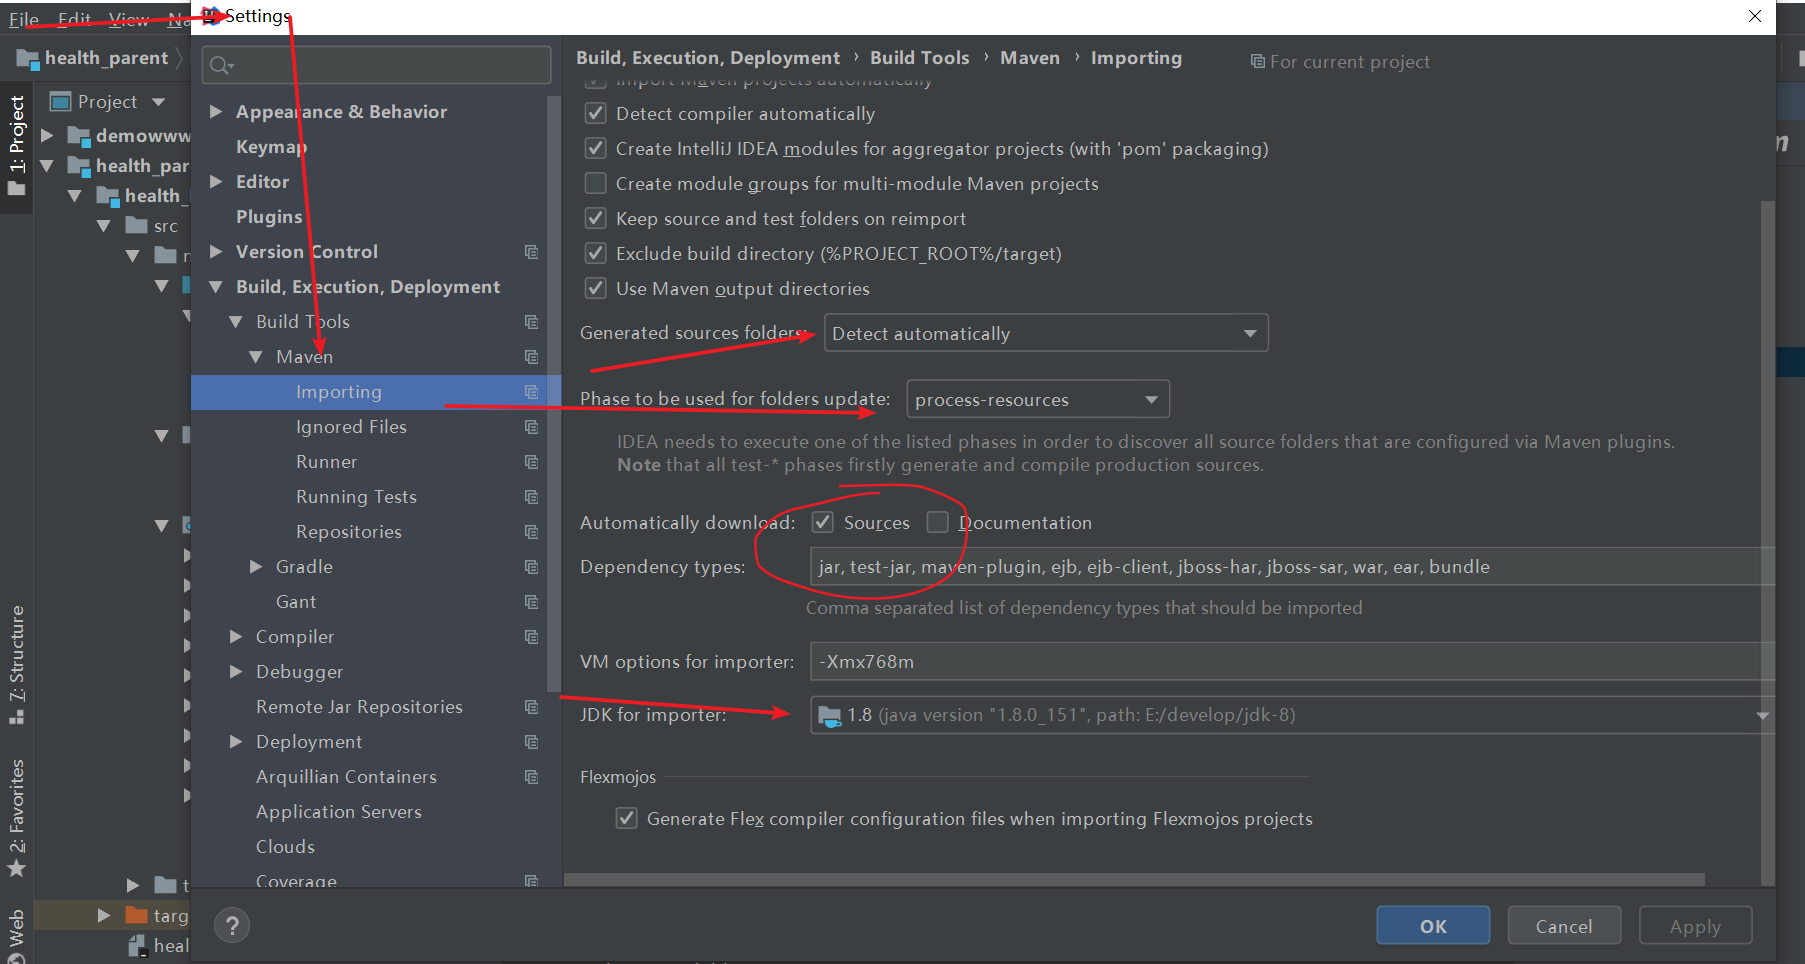Click the health_parent module folder icon in breadcrumb
The height and width of the screenshot is (964, 1805).
pyautogui.click(x=27, y=59)
